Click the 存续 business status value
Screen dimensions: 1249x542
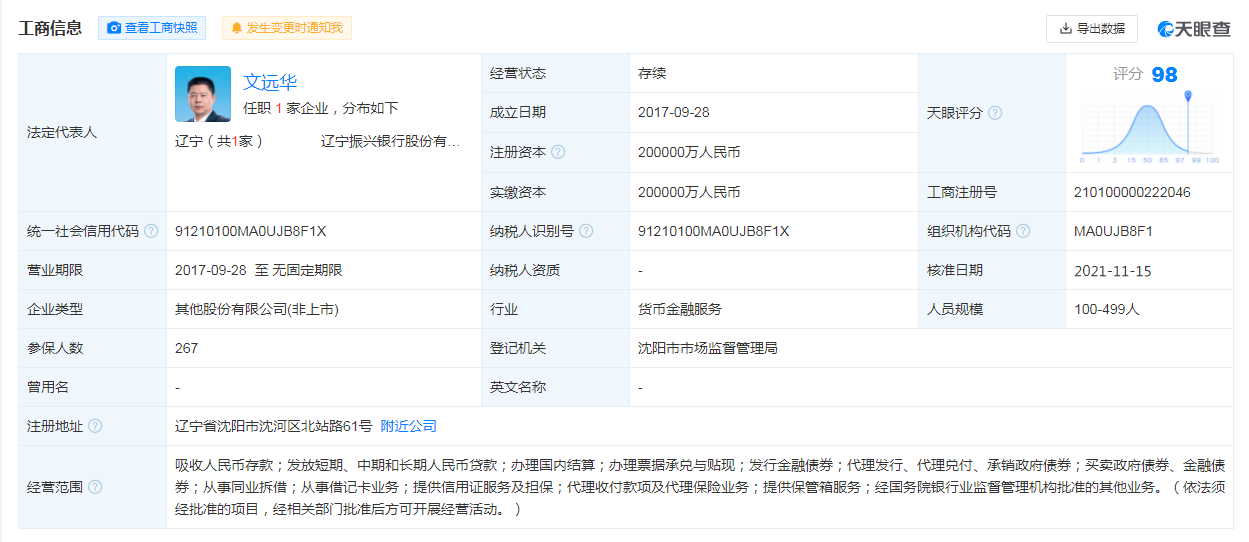pos(652,74)
